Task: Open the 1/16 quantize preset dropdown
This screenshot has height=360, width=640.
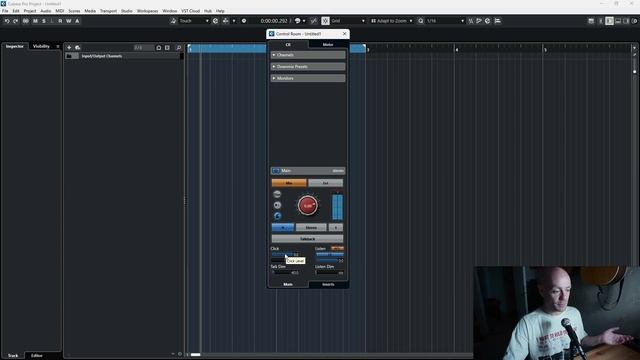Action: [x=462, y=21]
